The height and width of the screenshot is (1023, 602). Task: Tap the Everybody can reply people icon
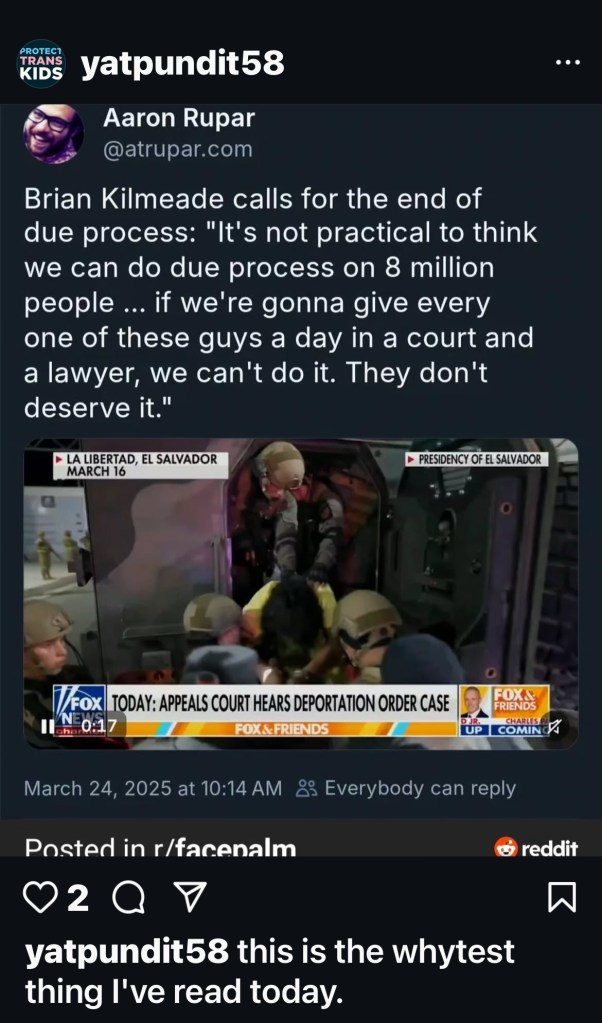(x=306, y=789)
